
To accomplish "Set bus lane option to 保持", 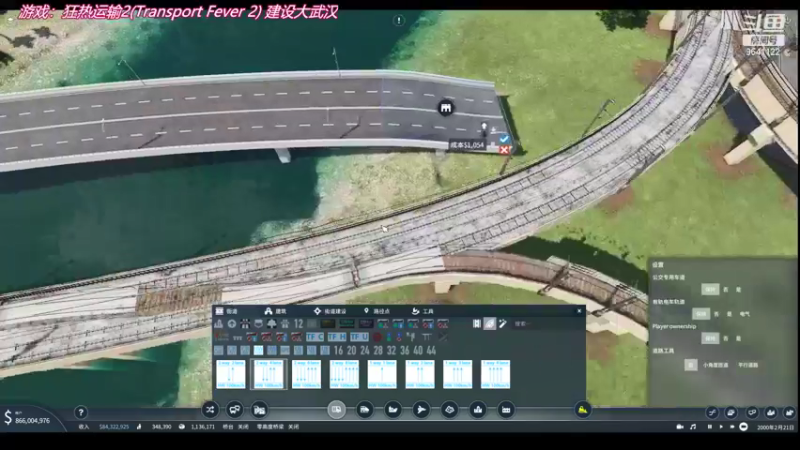I will (710, 289).
